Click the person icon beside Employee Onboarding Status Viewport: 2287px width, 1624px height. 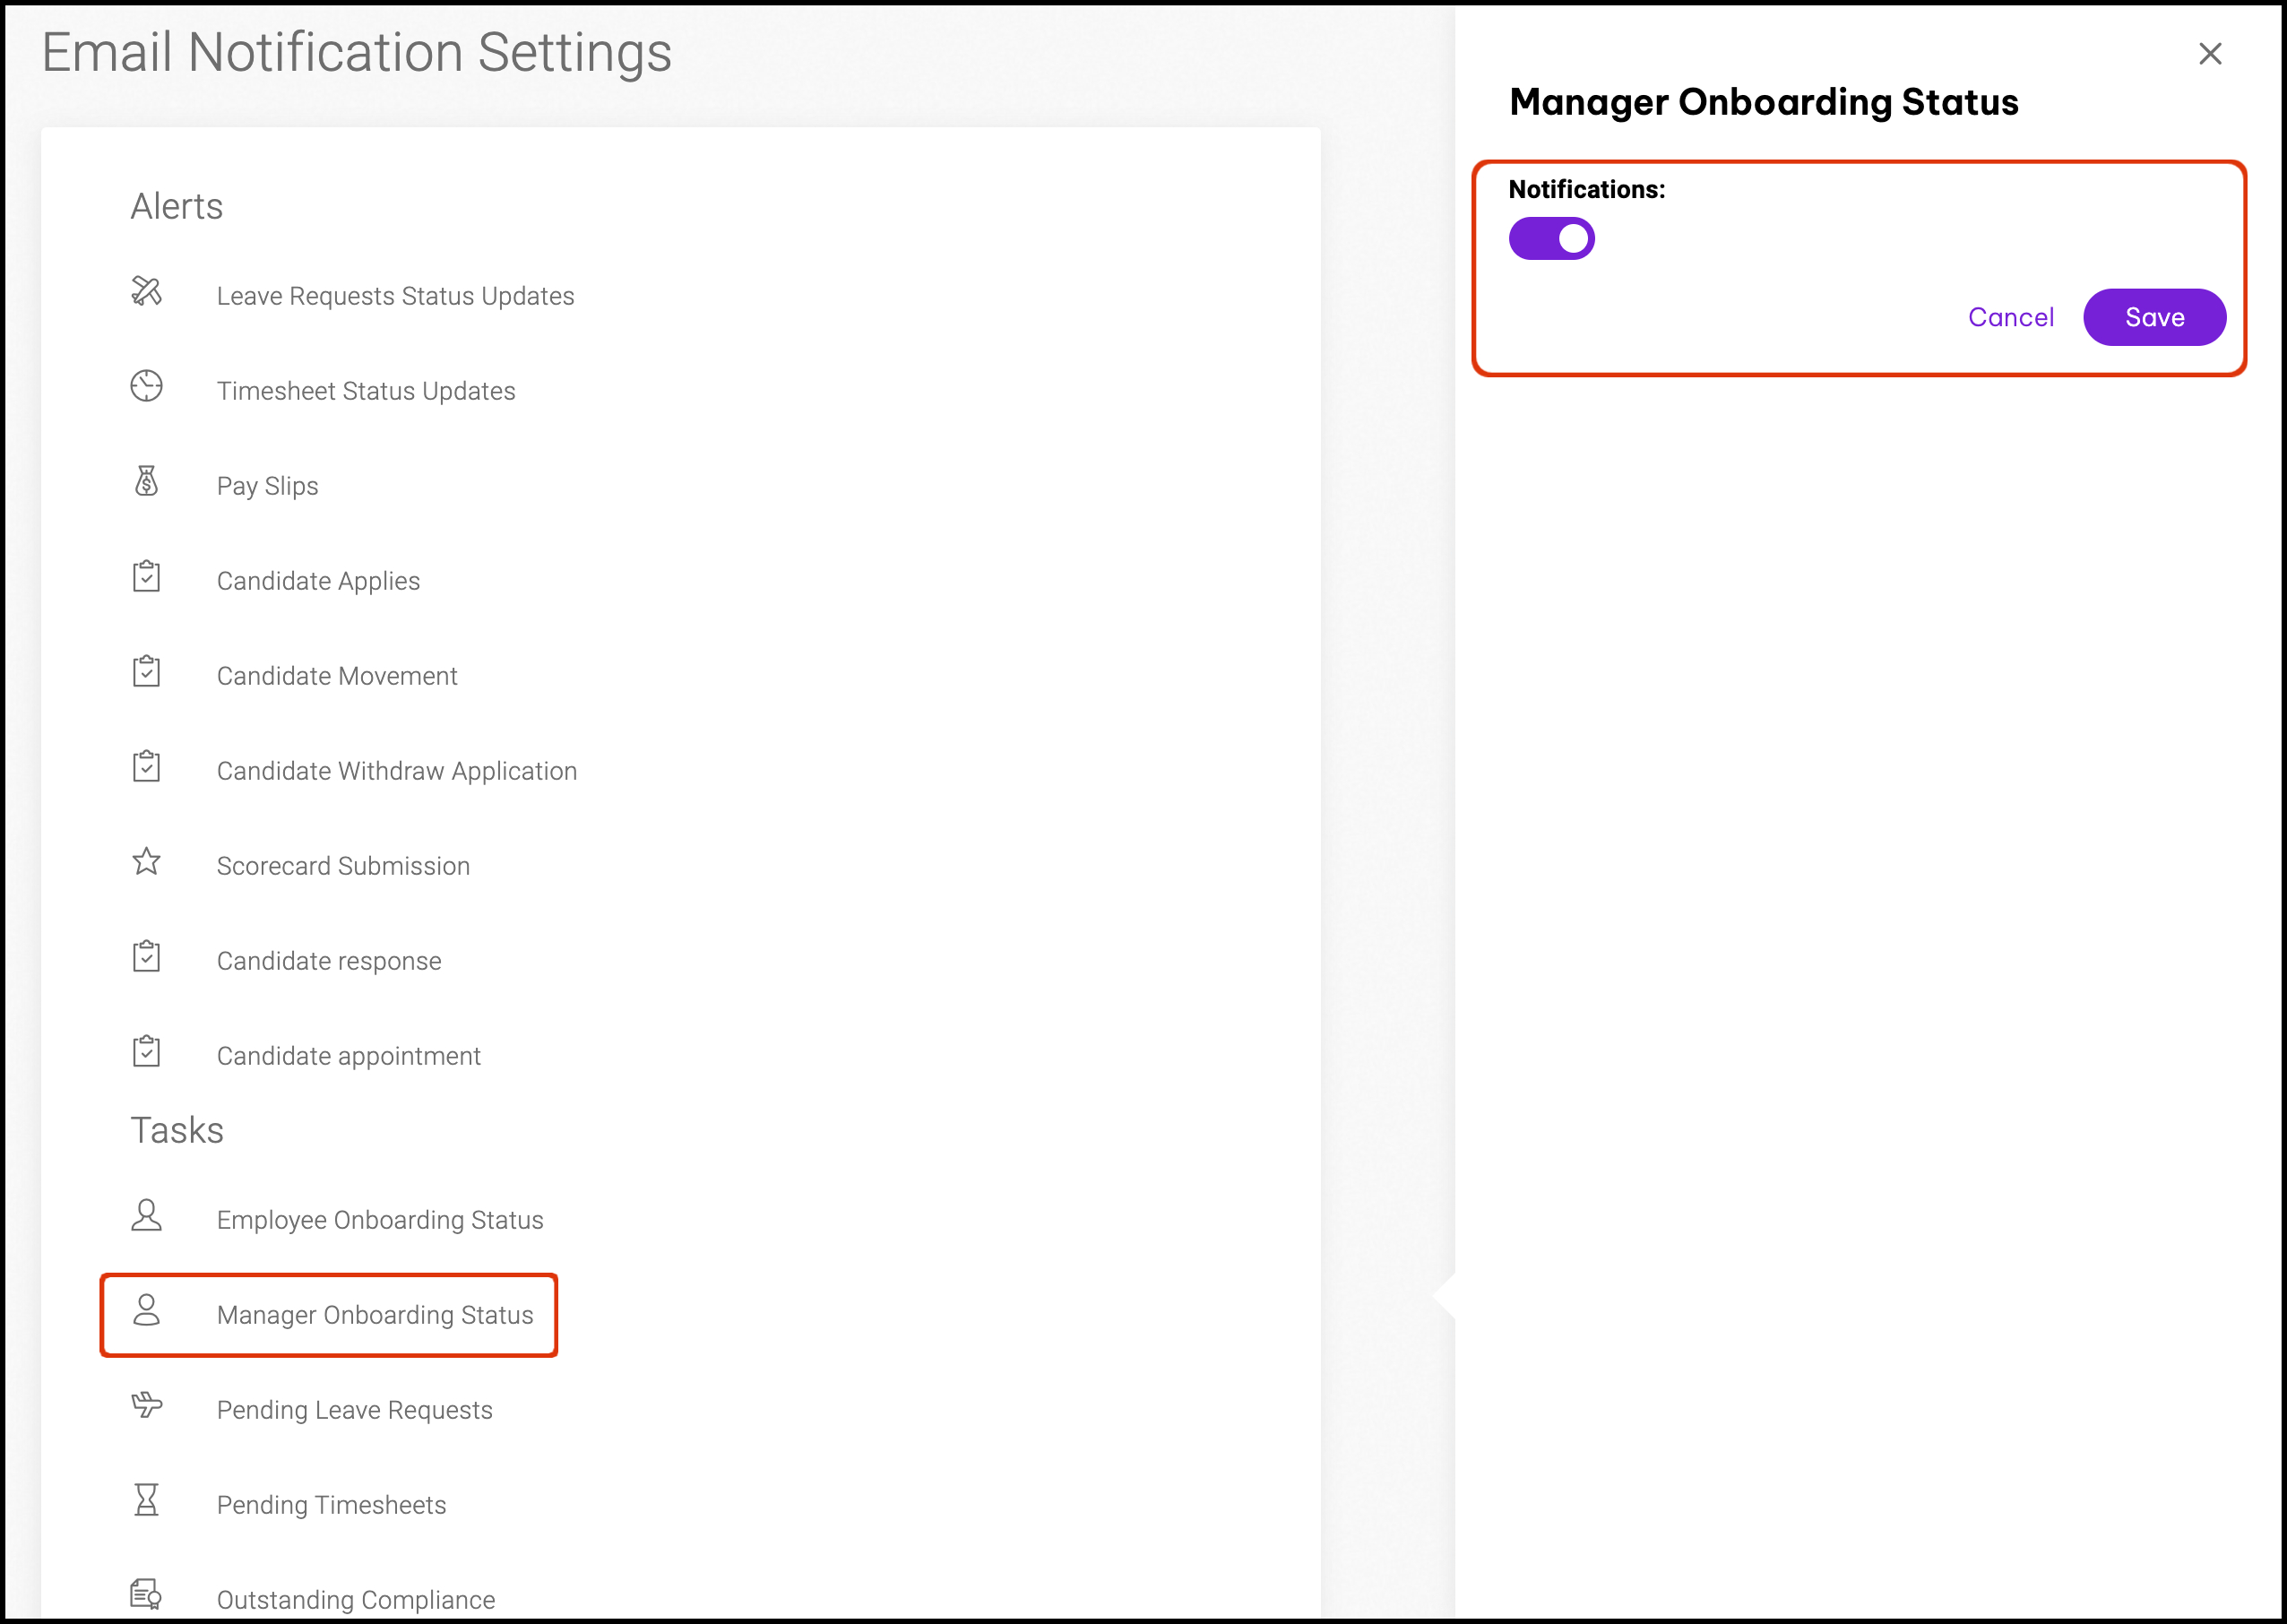(146, 1215)
